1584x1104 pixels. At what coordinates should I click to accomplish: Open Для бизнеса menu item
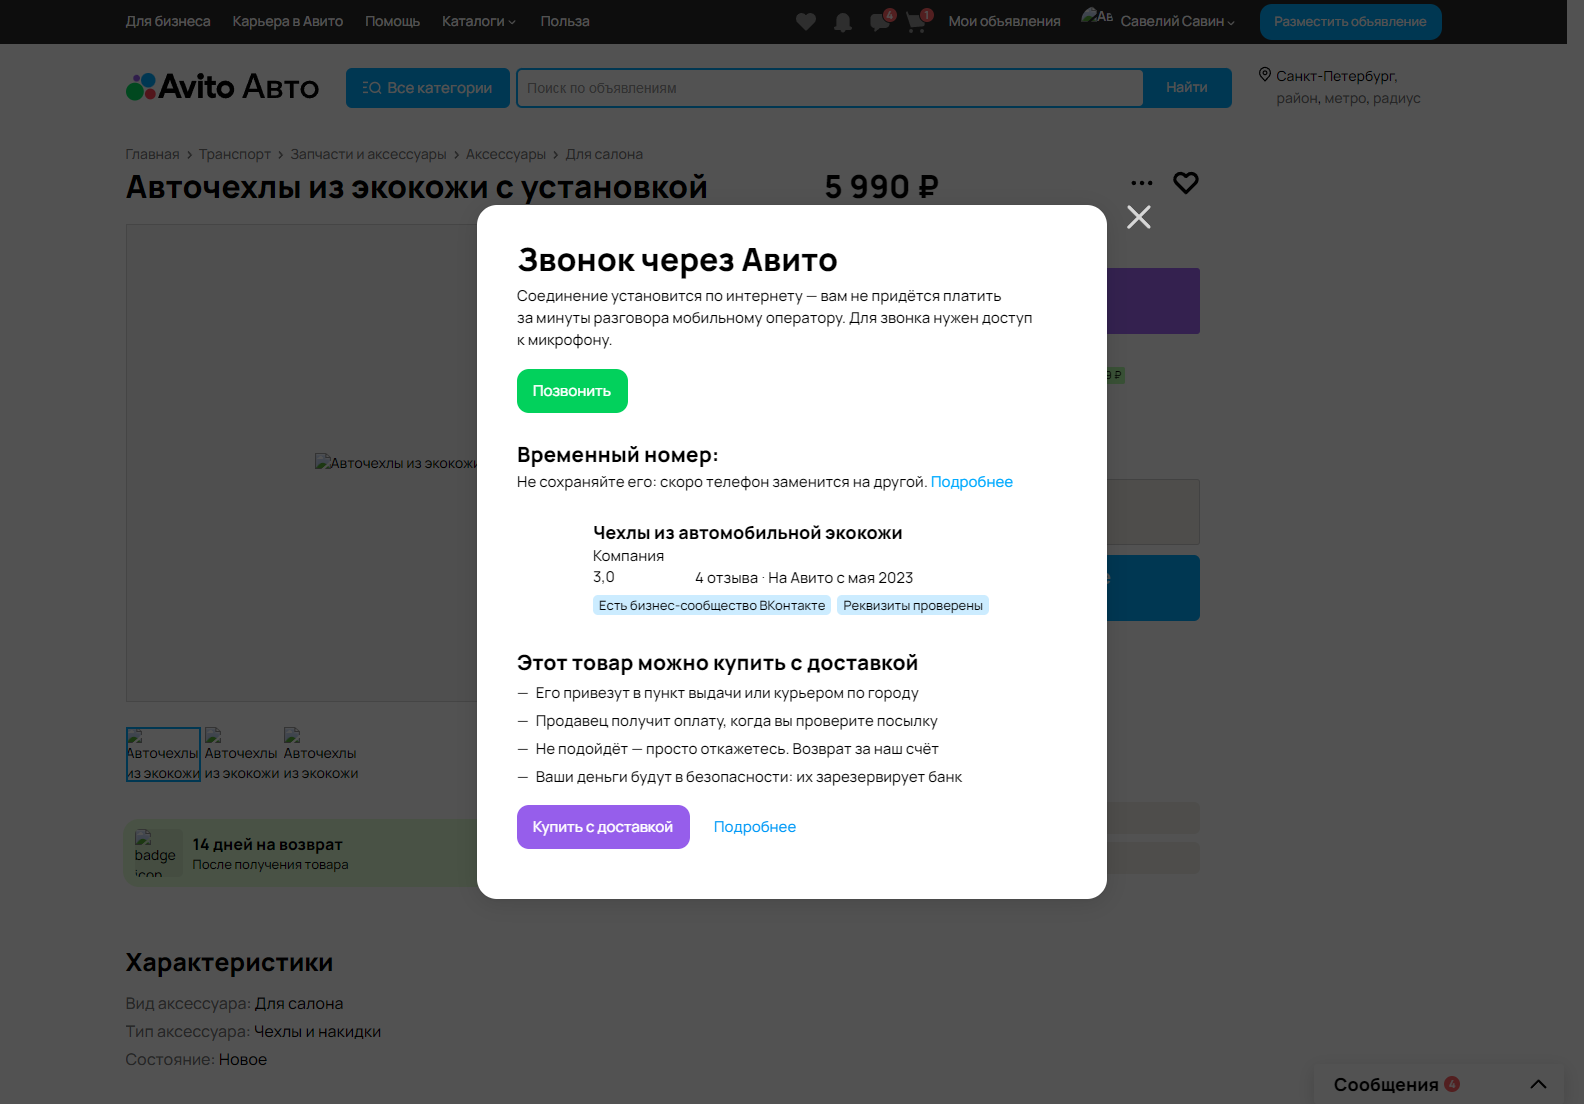pyautogui.click(x=168, y=21)
